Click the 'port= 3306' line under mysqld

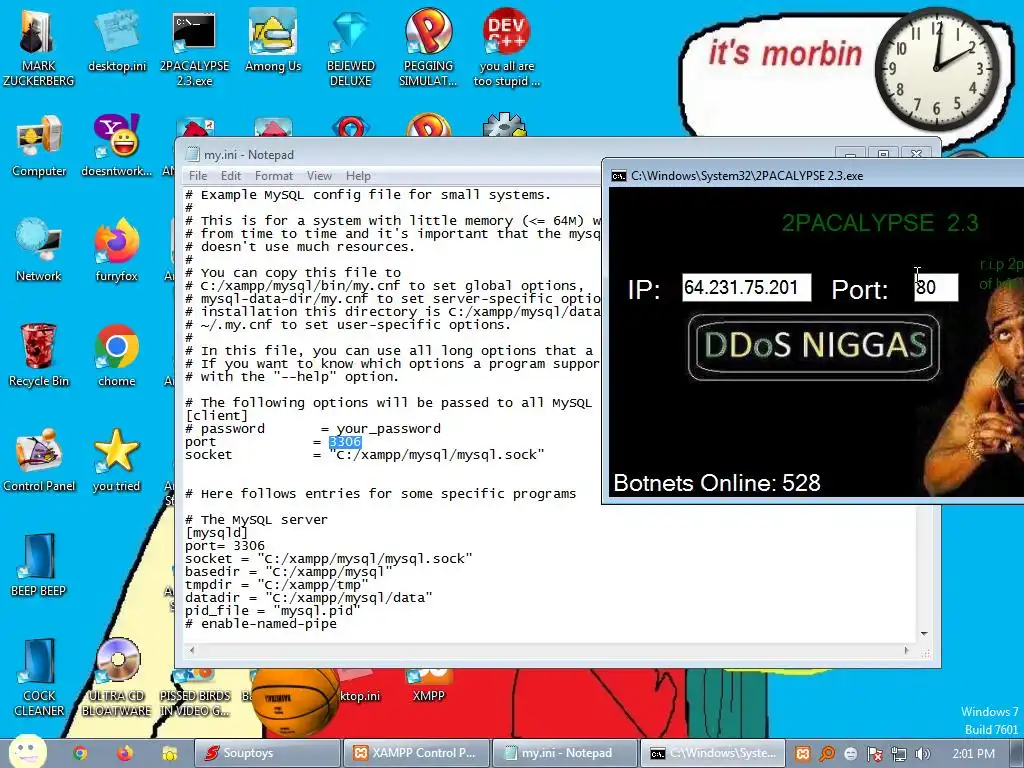coord(225,546)
